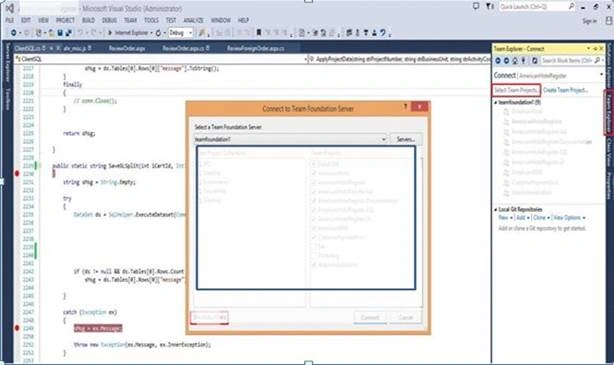The height and width of the screenshot is (365, 614).
Task: Click the Undo toolbar icon
Action: 80,33
